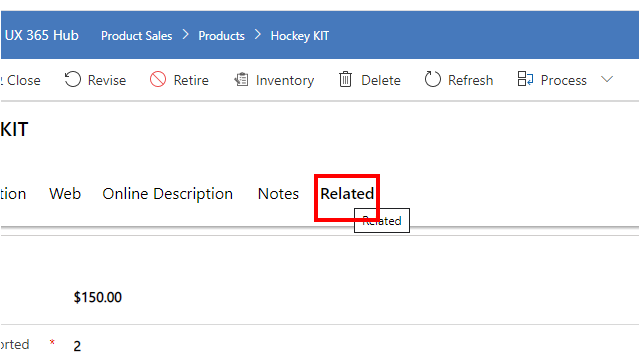Navigate to Products breadcrumb link
The width and height of the screenshot is (640, 360).
[222, 36]
